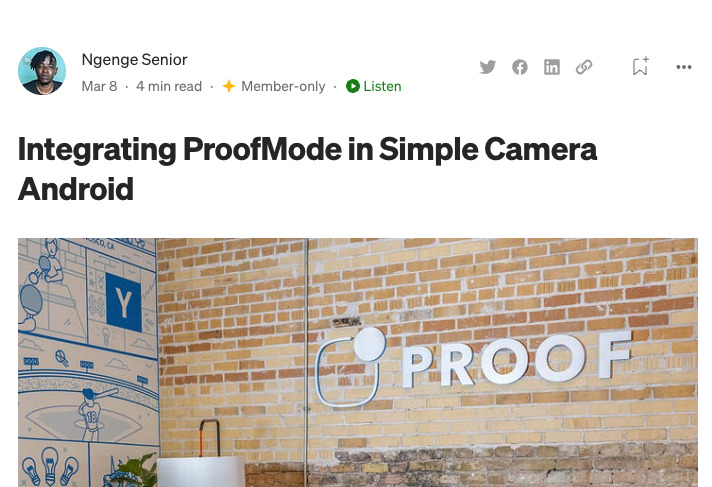Screen dimensions: 712x487
Task: Click the green Listen play icon
Action: 352,86
